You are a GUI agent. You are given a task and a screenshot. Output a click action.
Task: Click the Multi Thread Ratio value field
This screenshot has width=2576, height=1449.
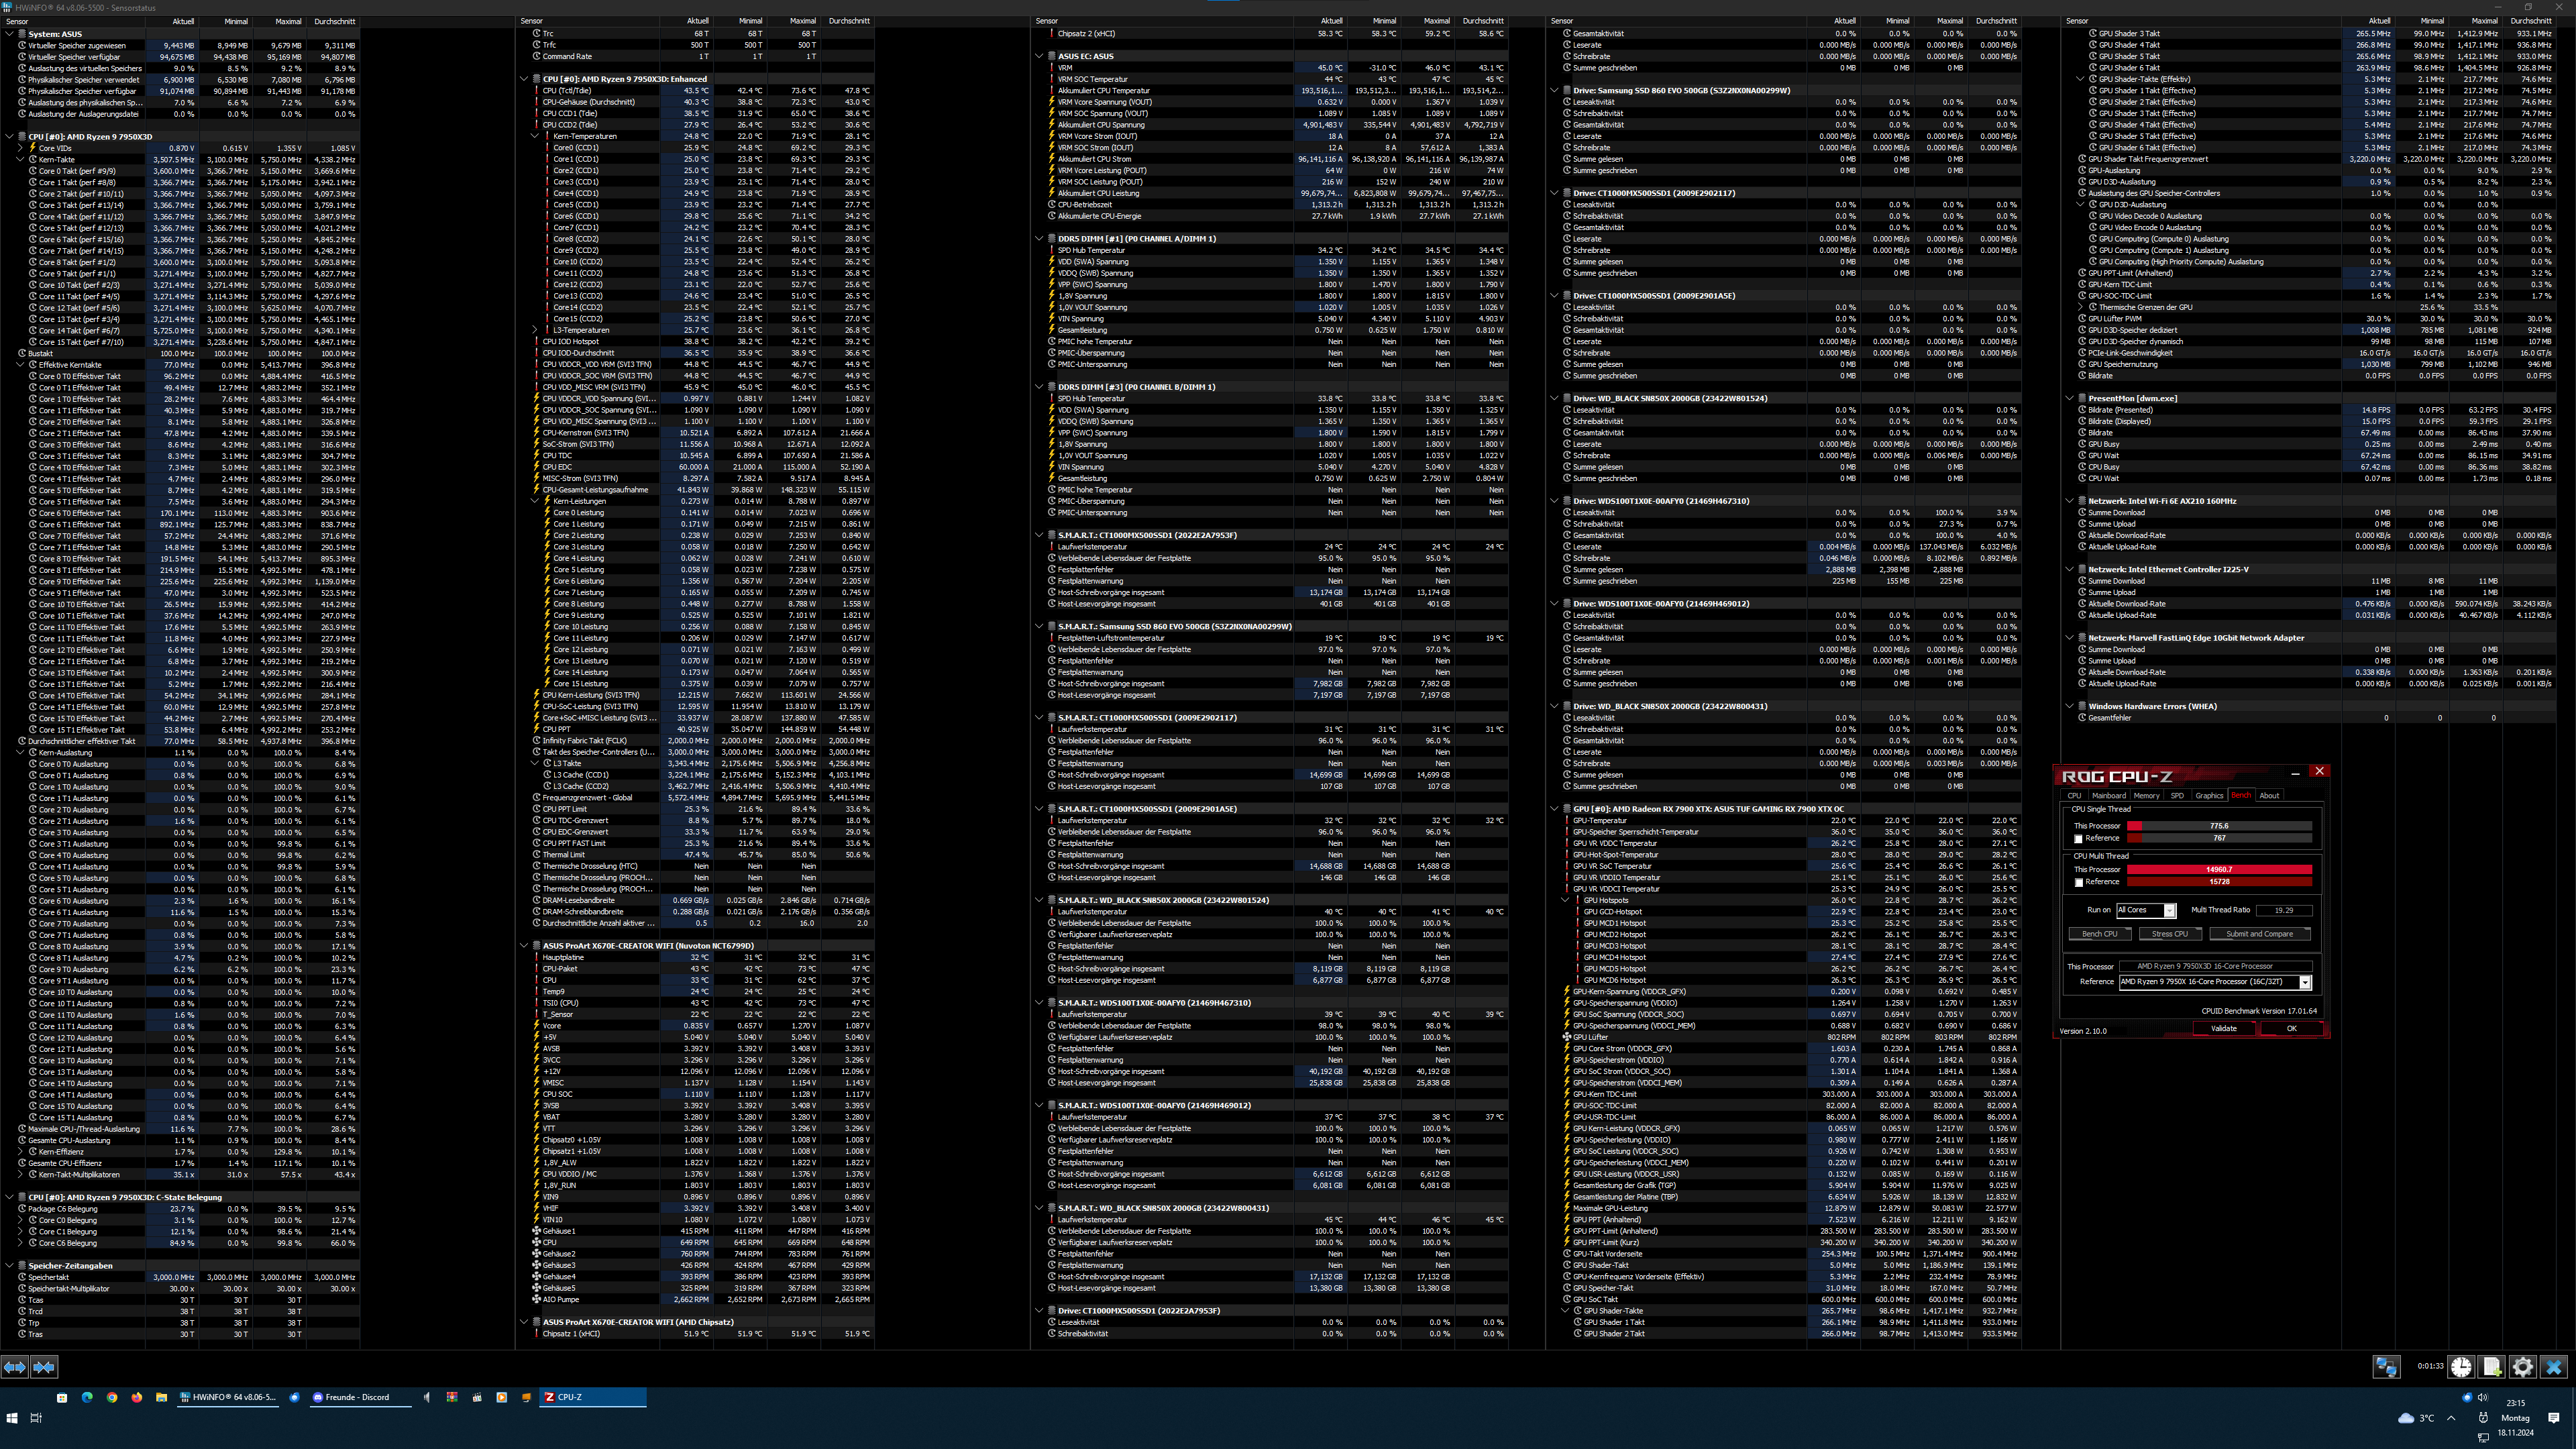pyautogui.click(x=2284, y=911)
